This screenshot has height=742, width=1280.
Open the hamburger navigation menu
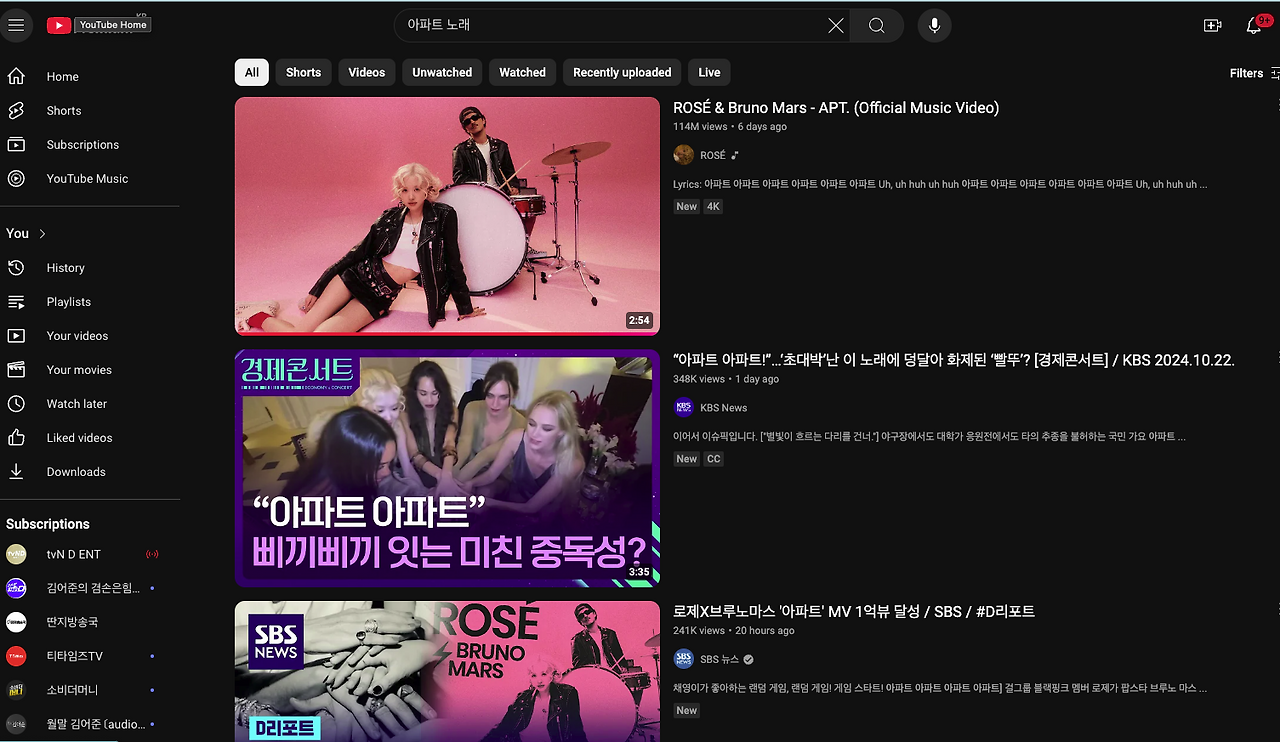click(x=17, y=25)
